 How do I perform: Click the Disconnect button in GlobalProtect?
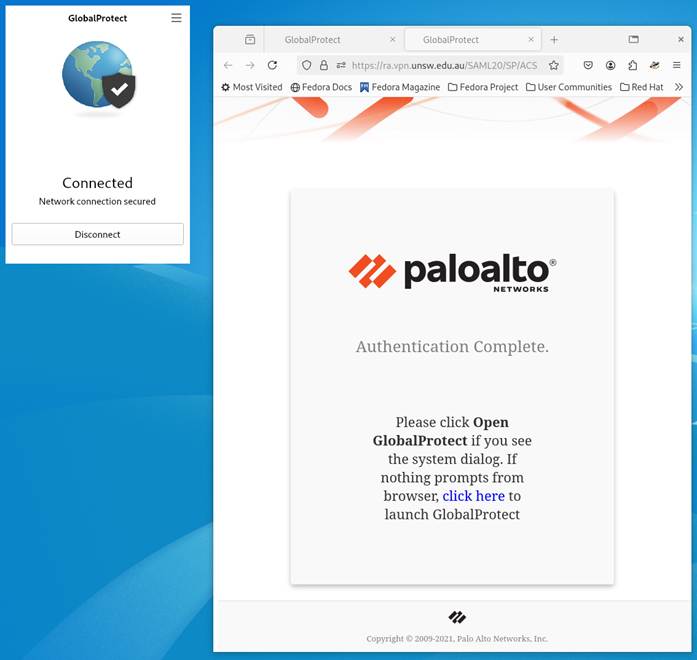97,234
